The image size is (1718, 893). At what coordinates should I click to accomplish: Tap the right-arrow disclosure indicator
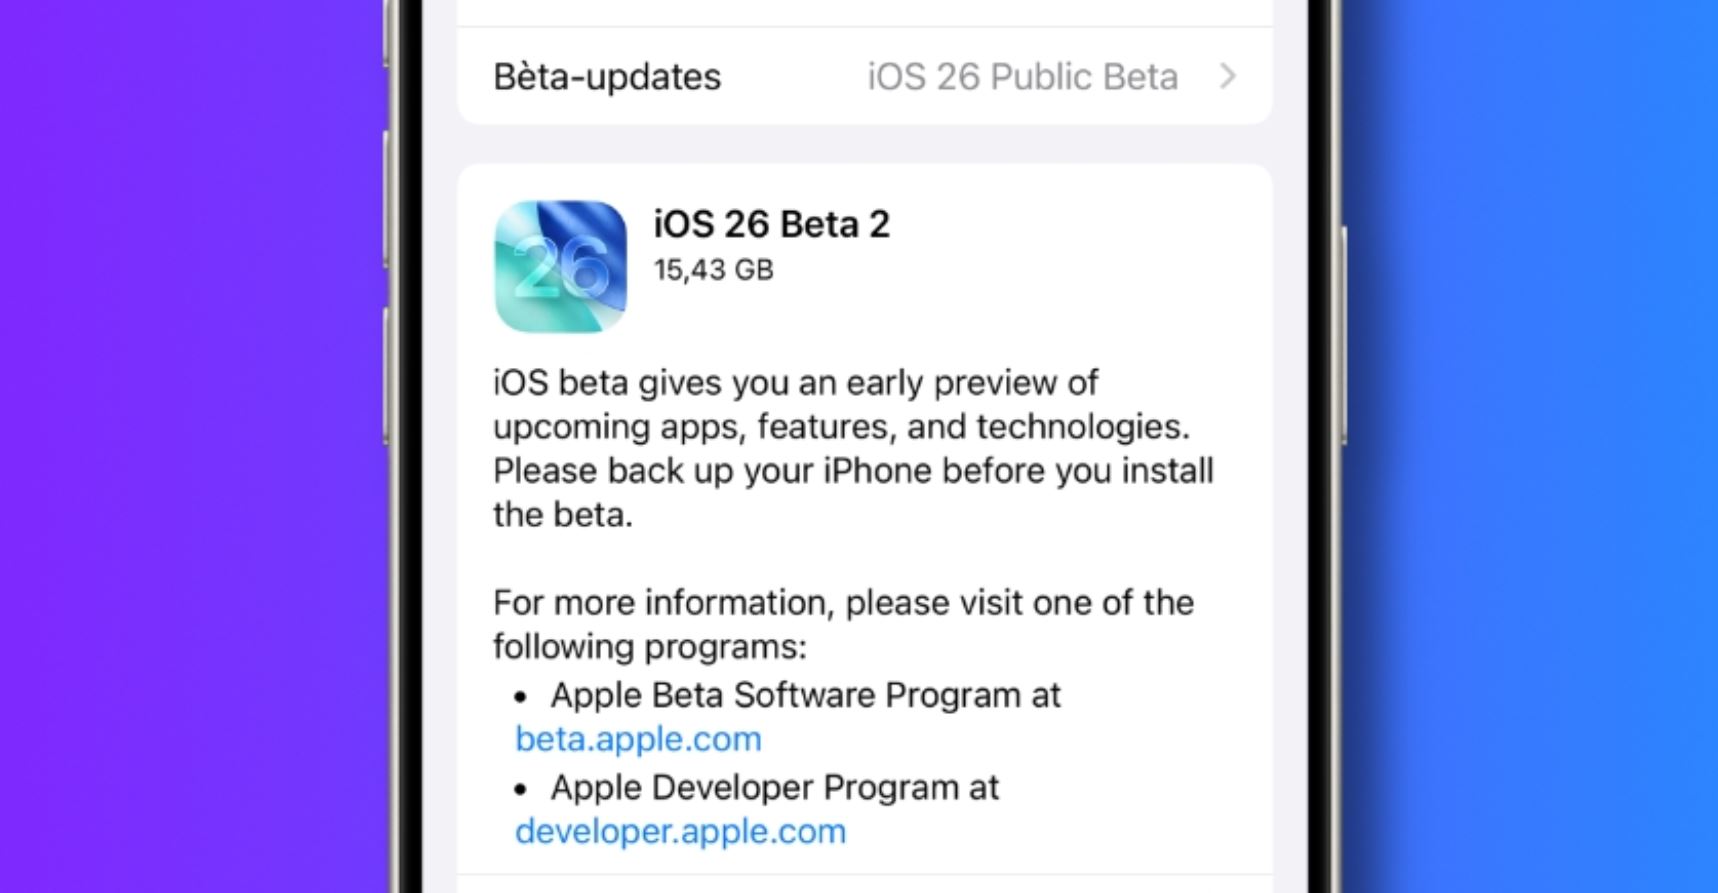click(1229, 76)
